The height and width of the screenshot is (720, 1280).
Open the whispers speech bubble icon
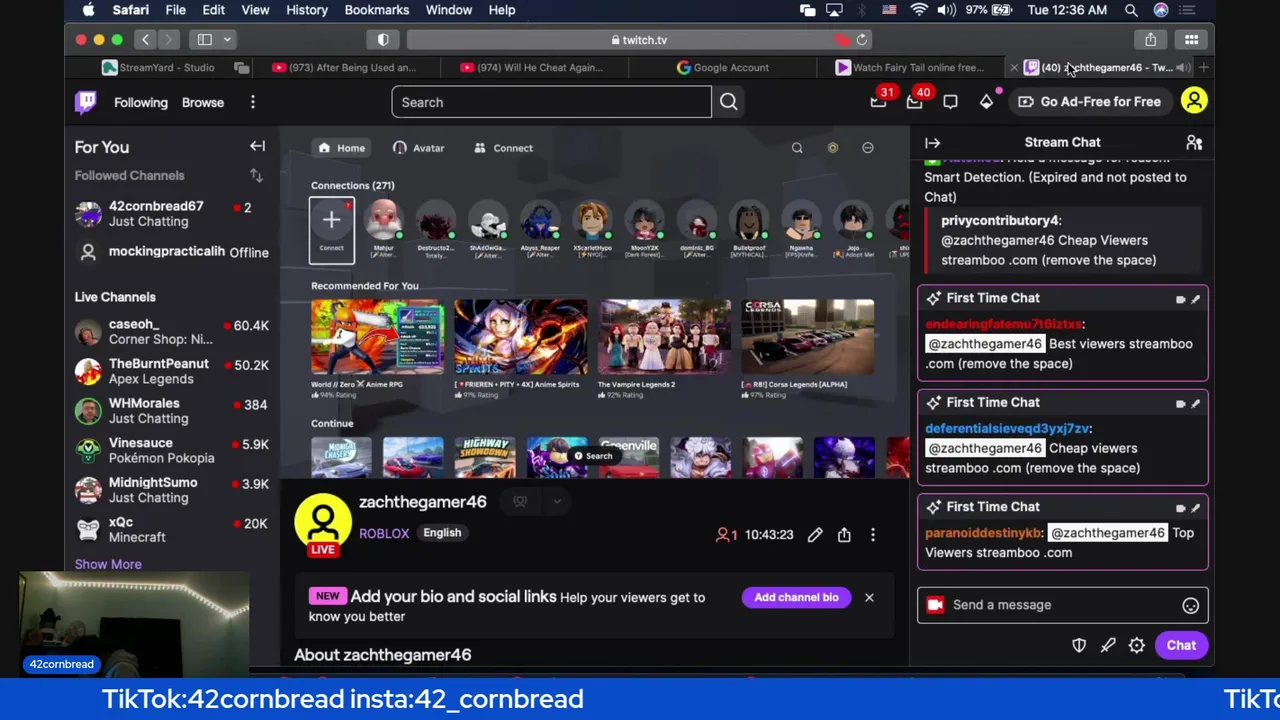tap(950, 102)
